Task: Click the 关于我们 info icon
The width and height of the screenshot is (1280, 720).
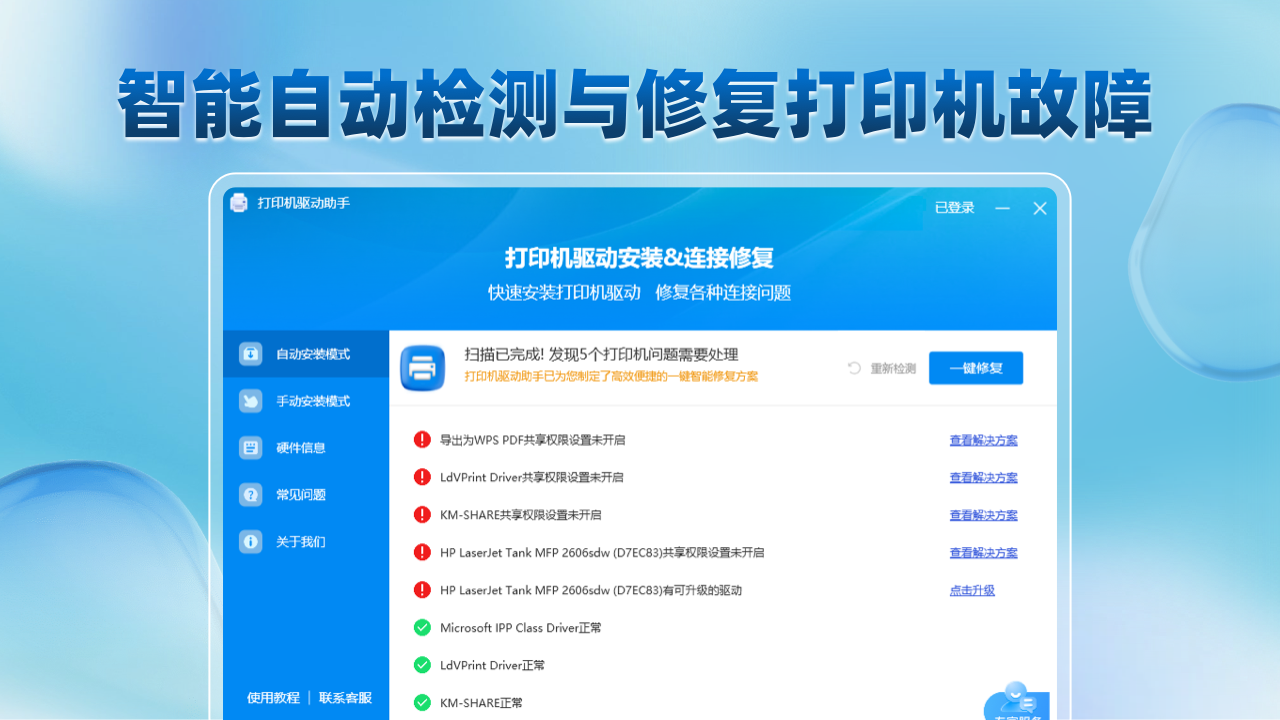Action: (x=250, y=542)
